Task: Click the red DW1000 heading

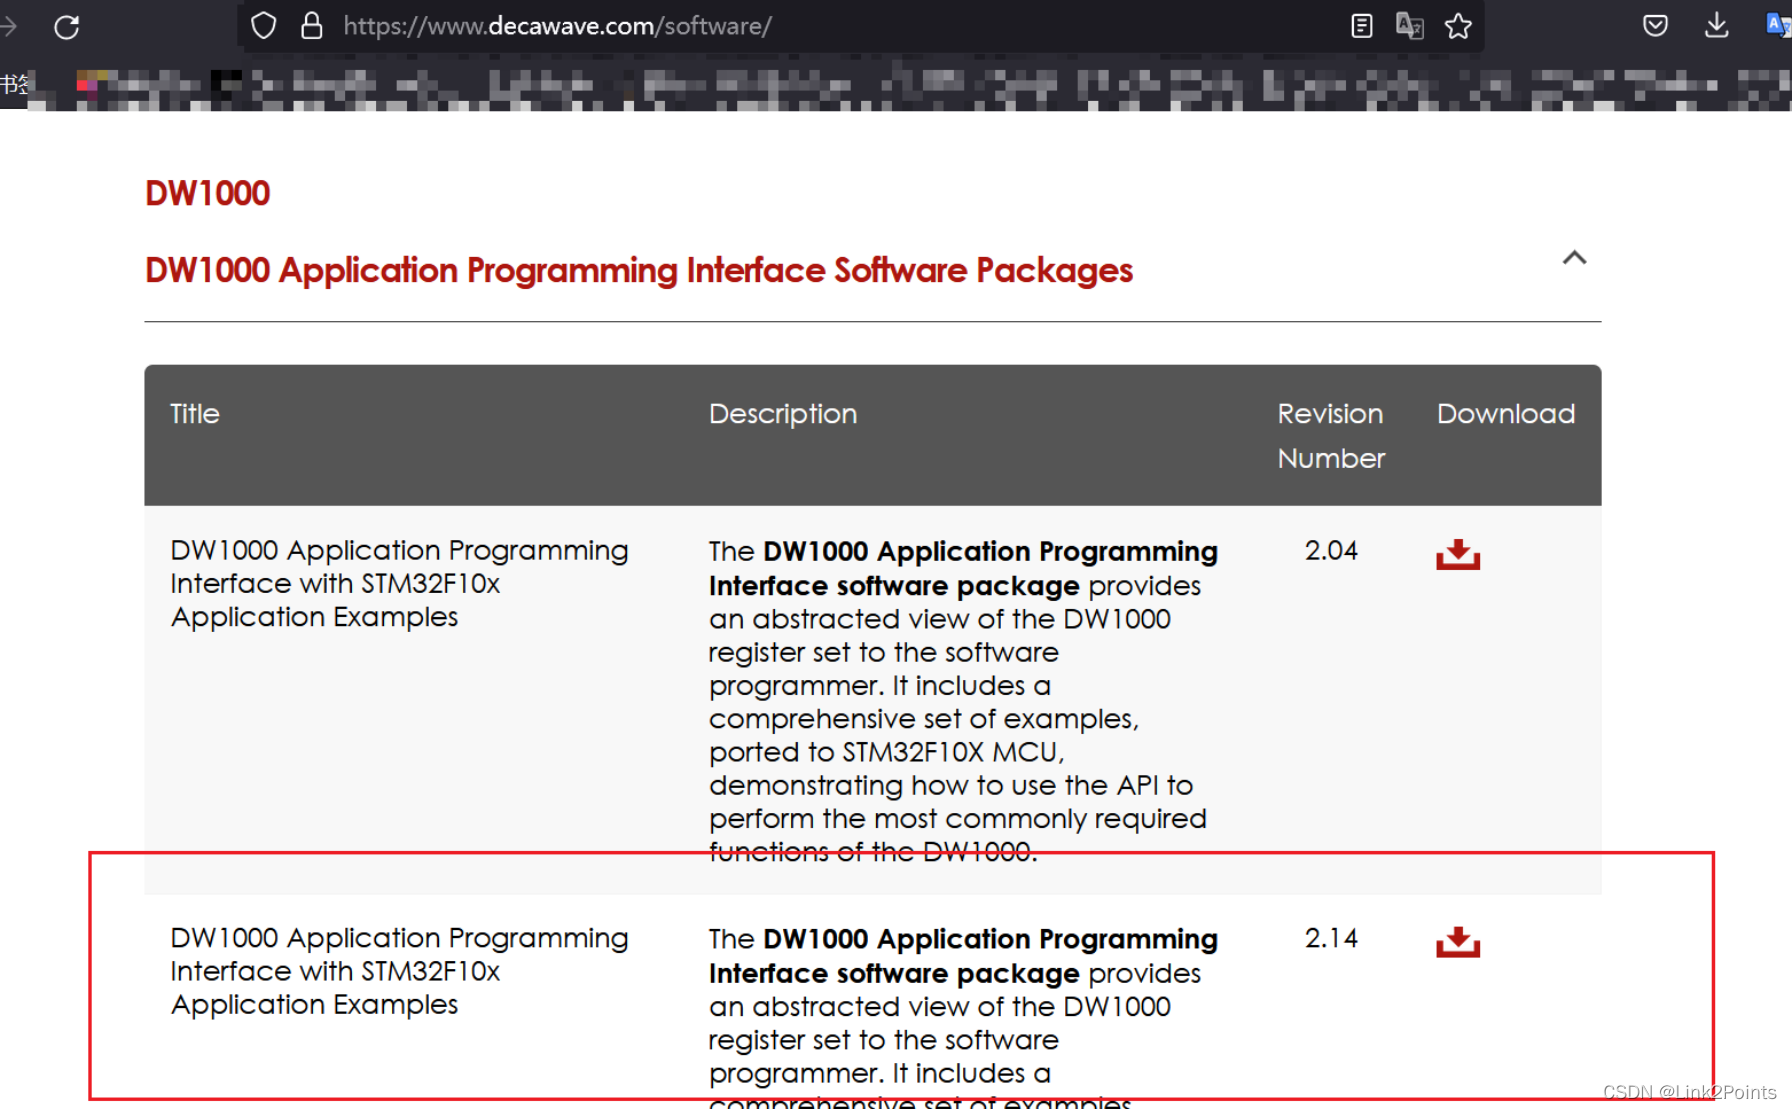Action: click(x=208, y=193)
